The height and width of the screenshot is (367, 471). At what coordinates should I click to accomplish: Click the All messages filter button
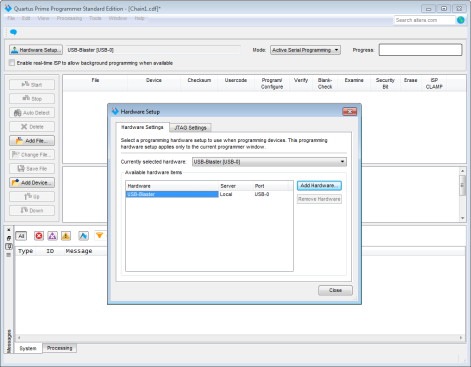tap(21, 236)
